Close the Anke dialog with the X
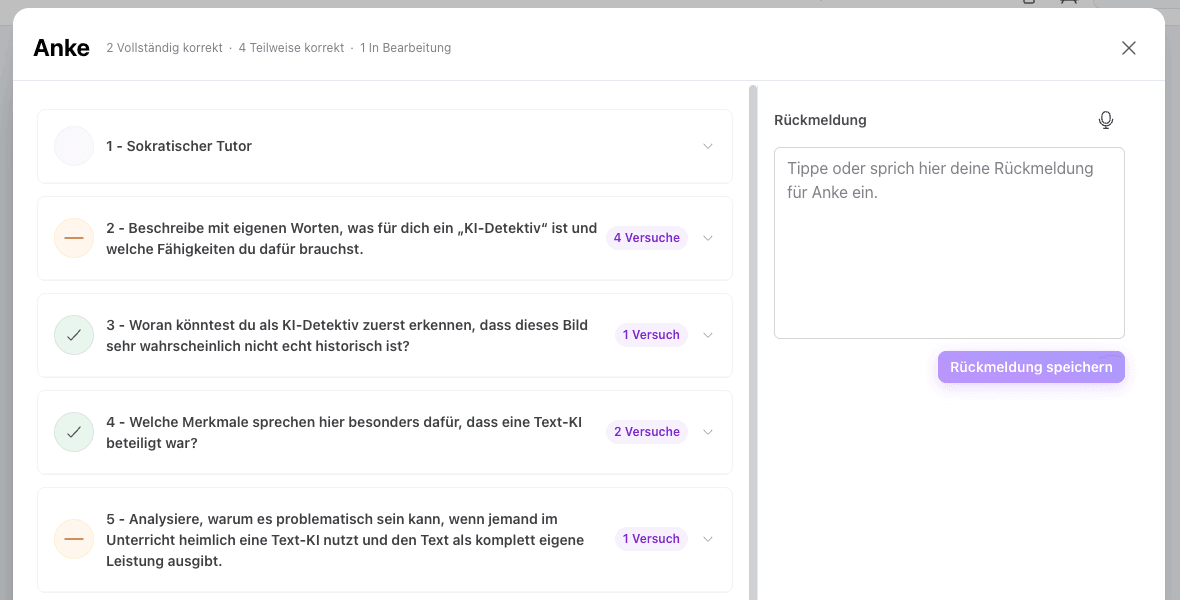 [x=1128, y=48]
